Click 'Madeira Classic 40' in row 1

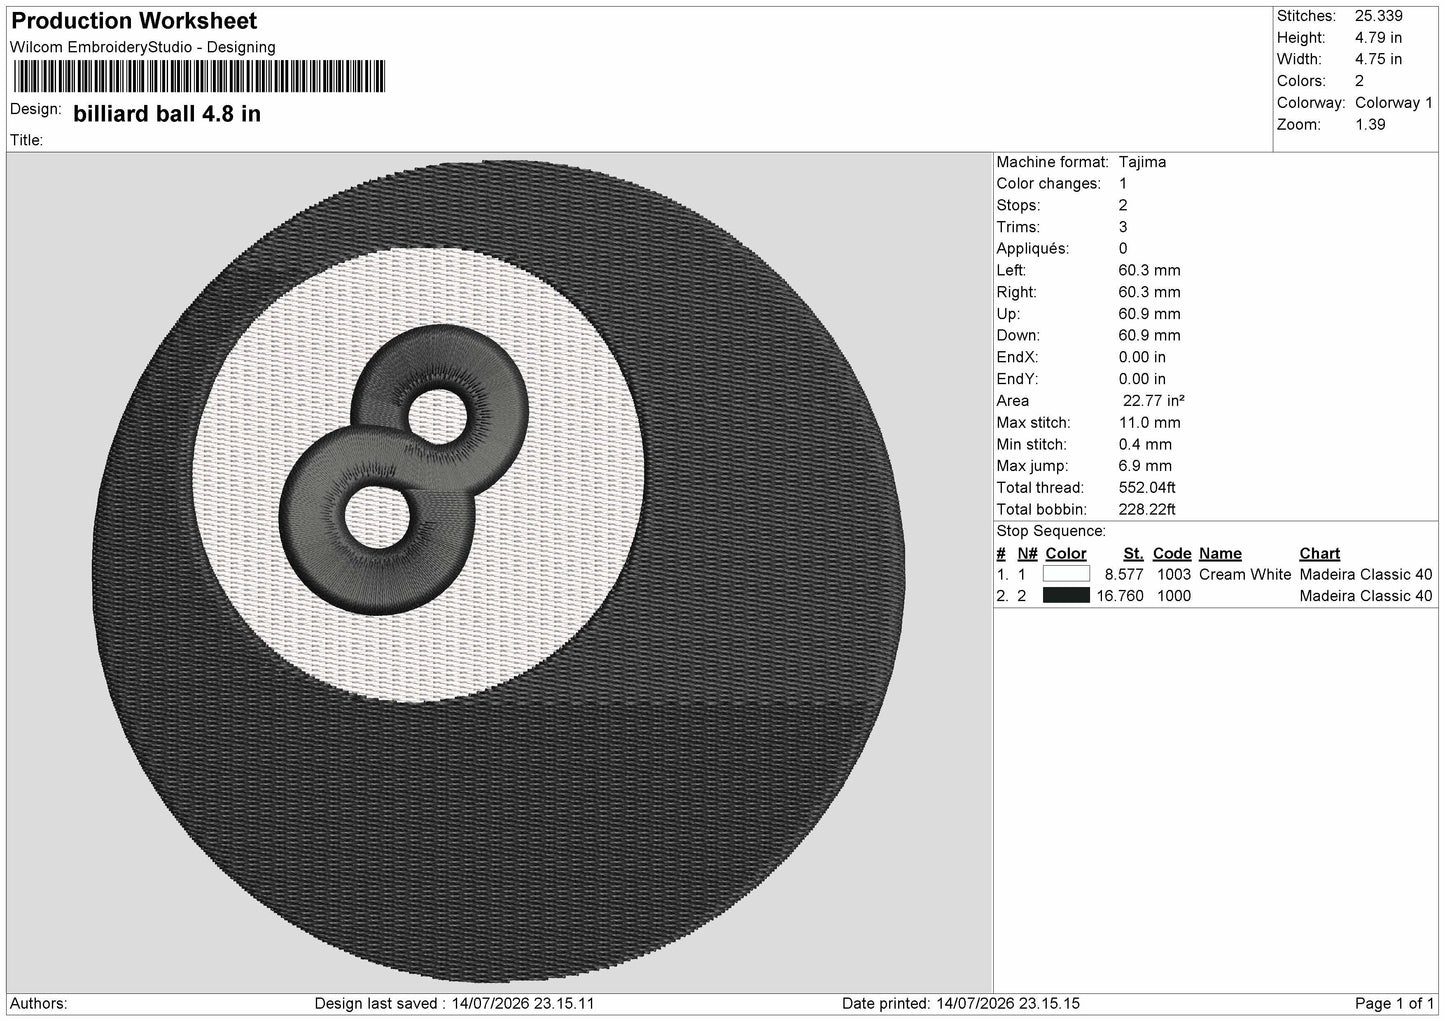[x=1366, y=575]
